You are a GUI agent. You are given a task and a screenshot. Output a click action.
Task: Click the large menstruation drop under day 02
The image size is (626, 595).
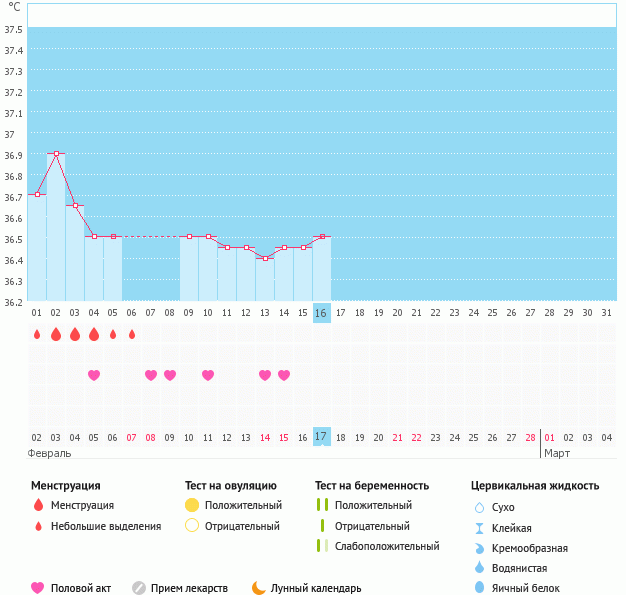pyautogui.click(x=56, y=334)
